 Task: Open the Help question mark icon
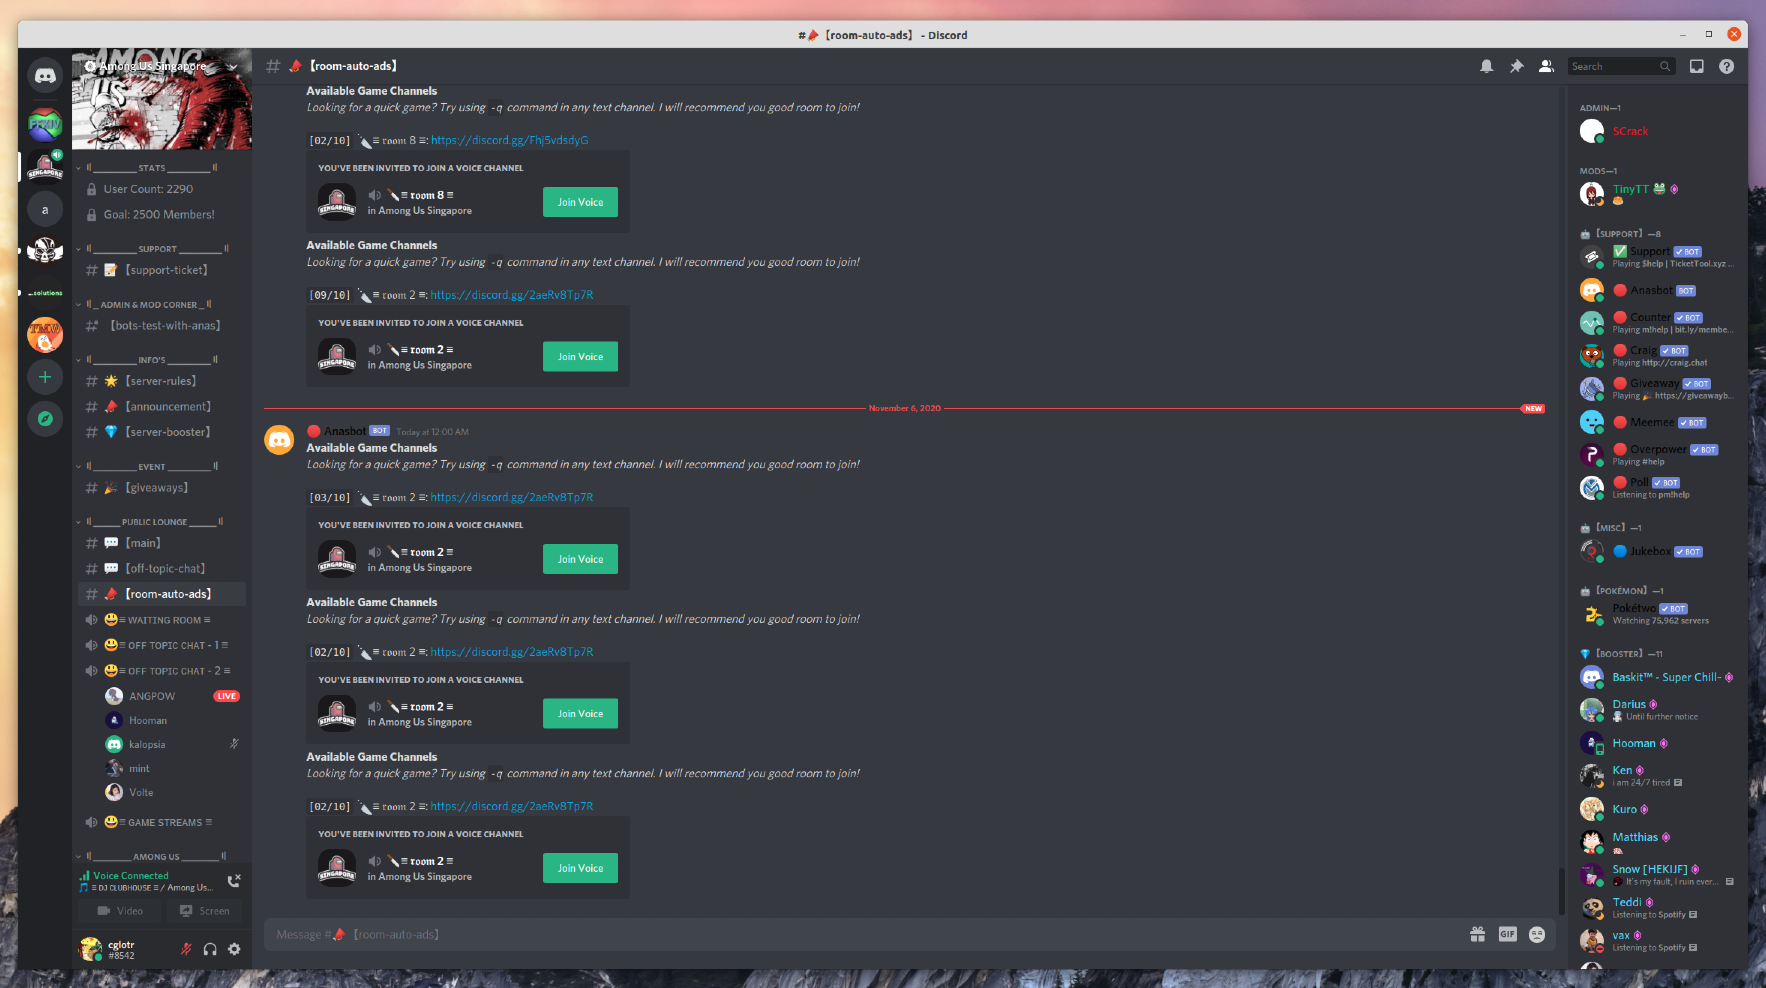tap(1726, 66)
